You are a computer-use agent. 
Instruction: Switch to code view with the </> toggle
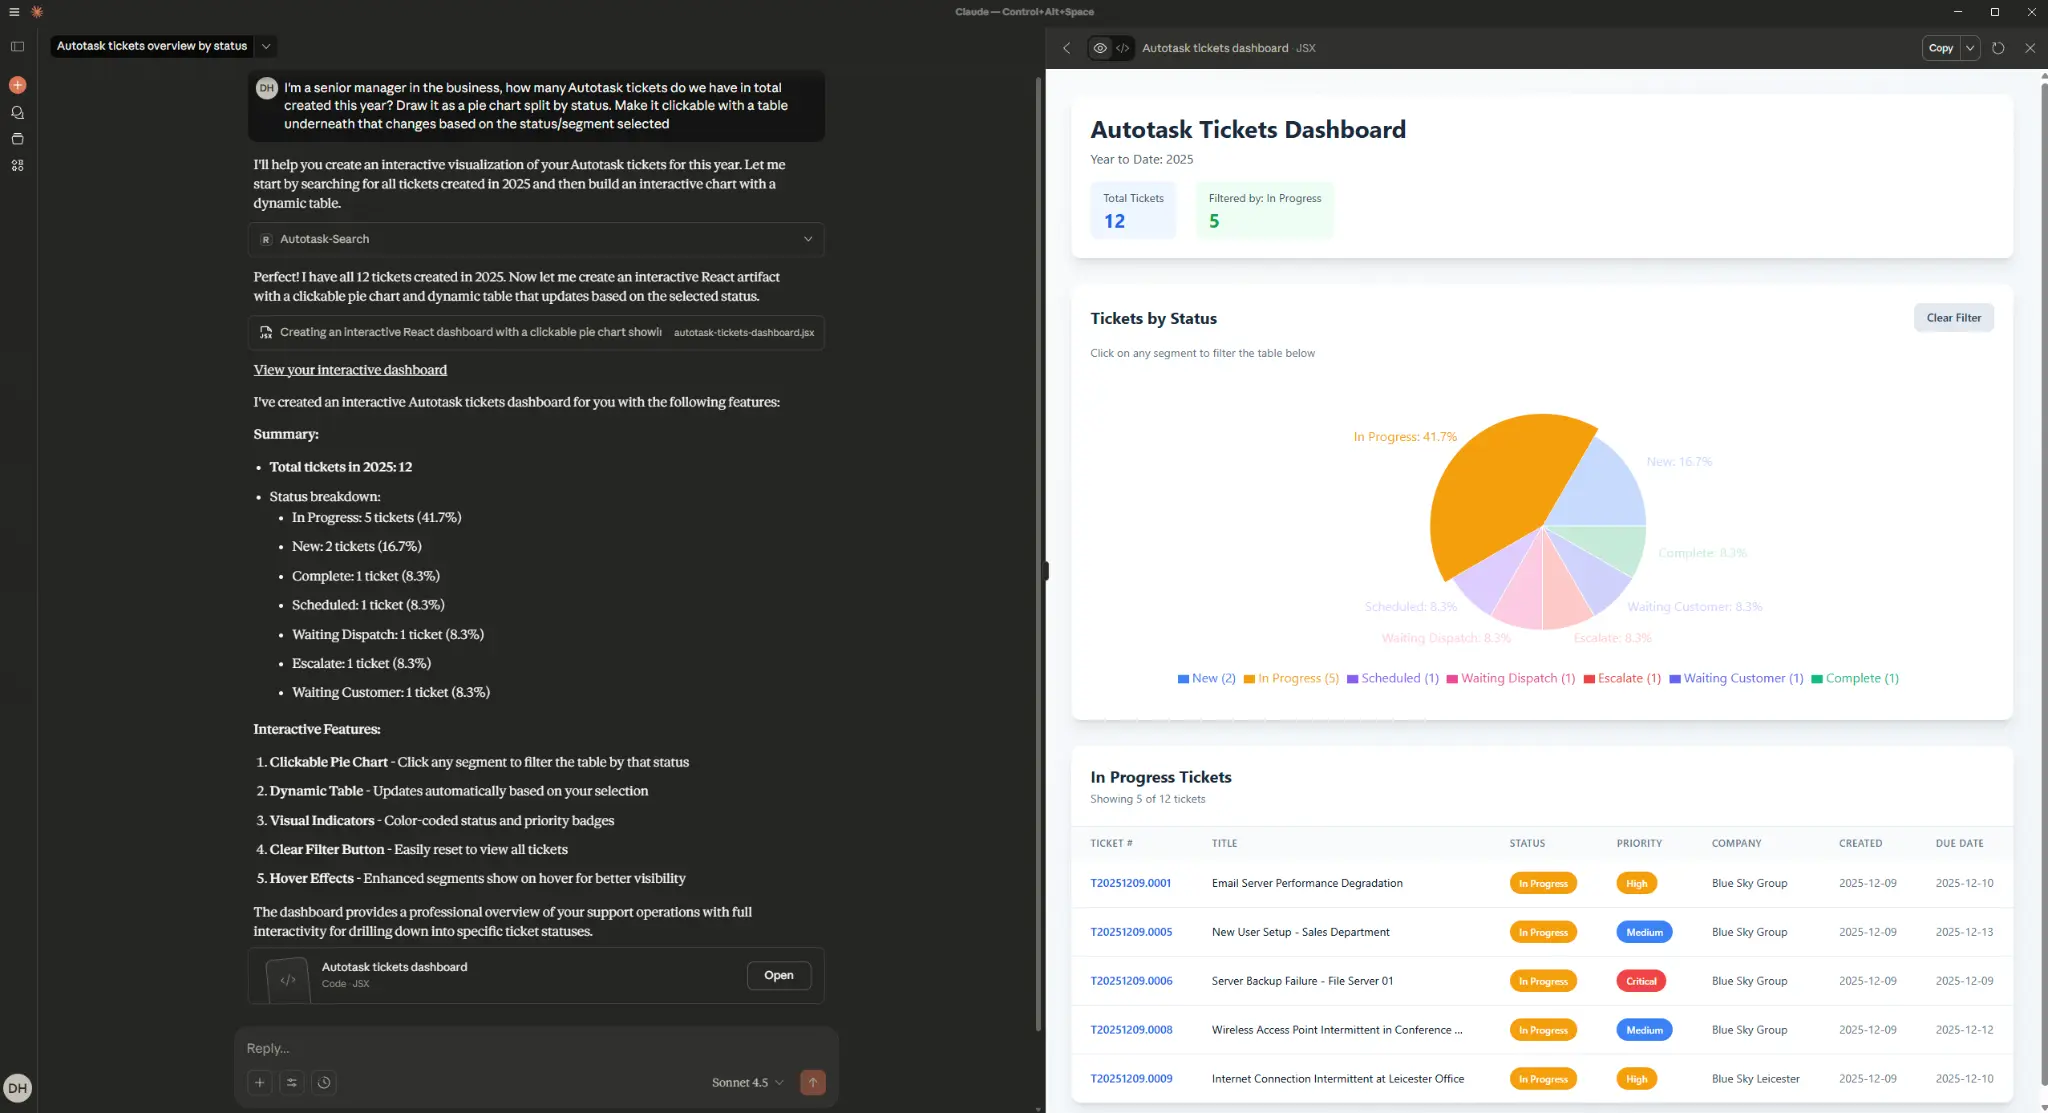pos(1122,47)
